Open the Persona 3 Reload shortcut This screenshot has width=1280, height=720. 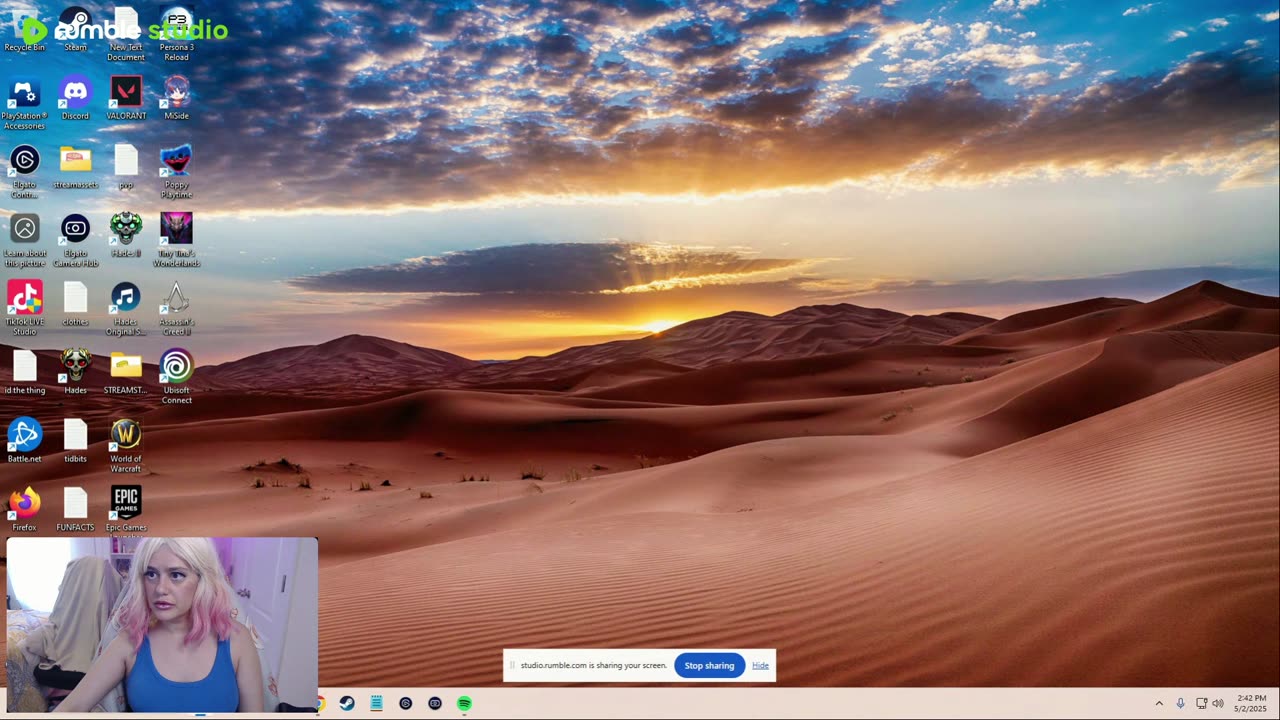176,34
